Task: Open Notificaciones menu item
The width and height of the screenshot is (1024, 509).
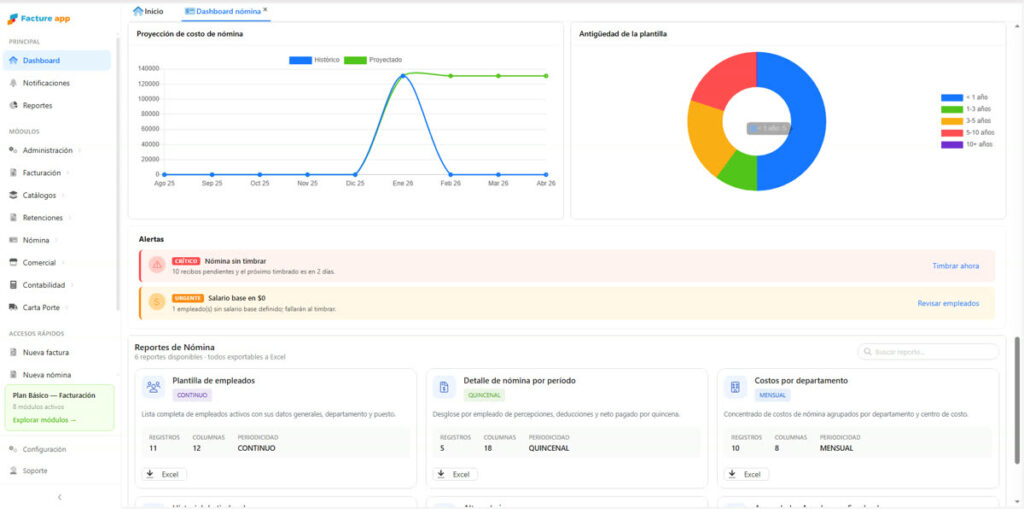Action: pyautogui.click(x=57, y=83)
